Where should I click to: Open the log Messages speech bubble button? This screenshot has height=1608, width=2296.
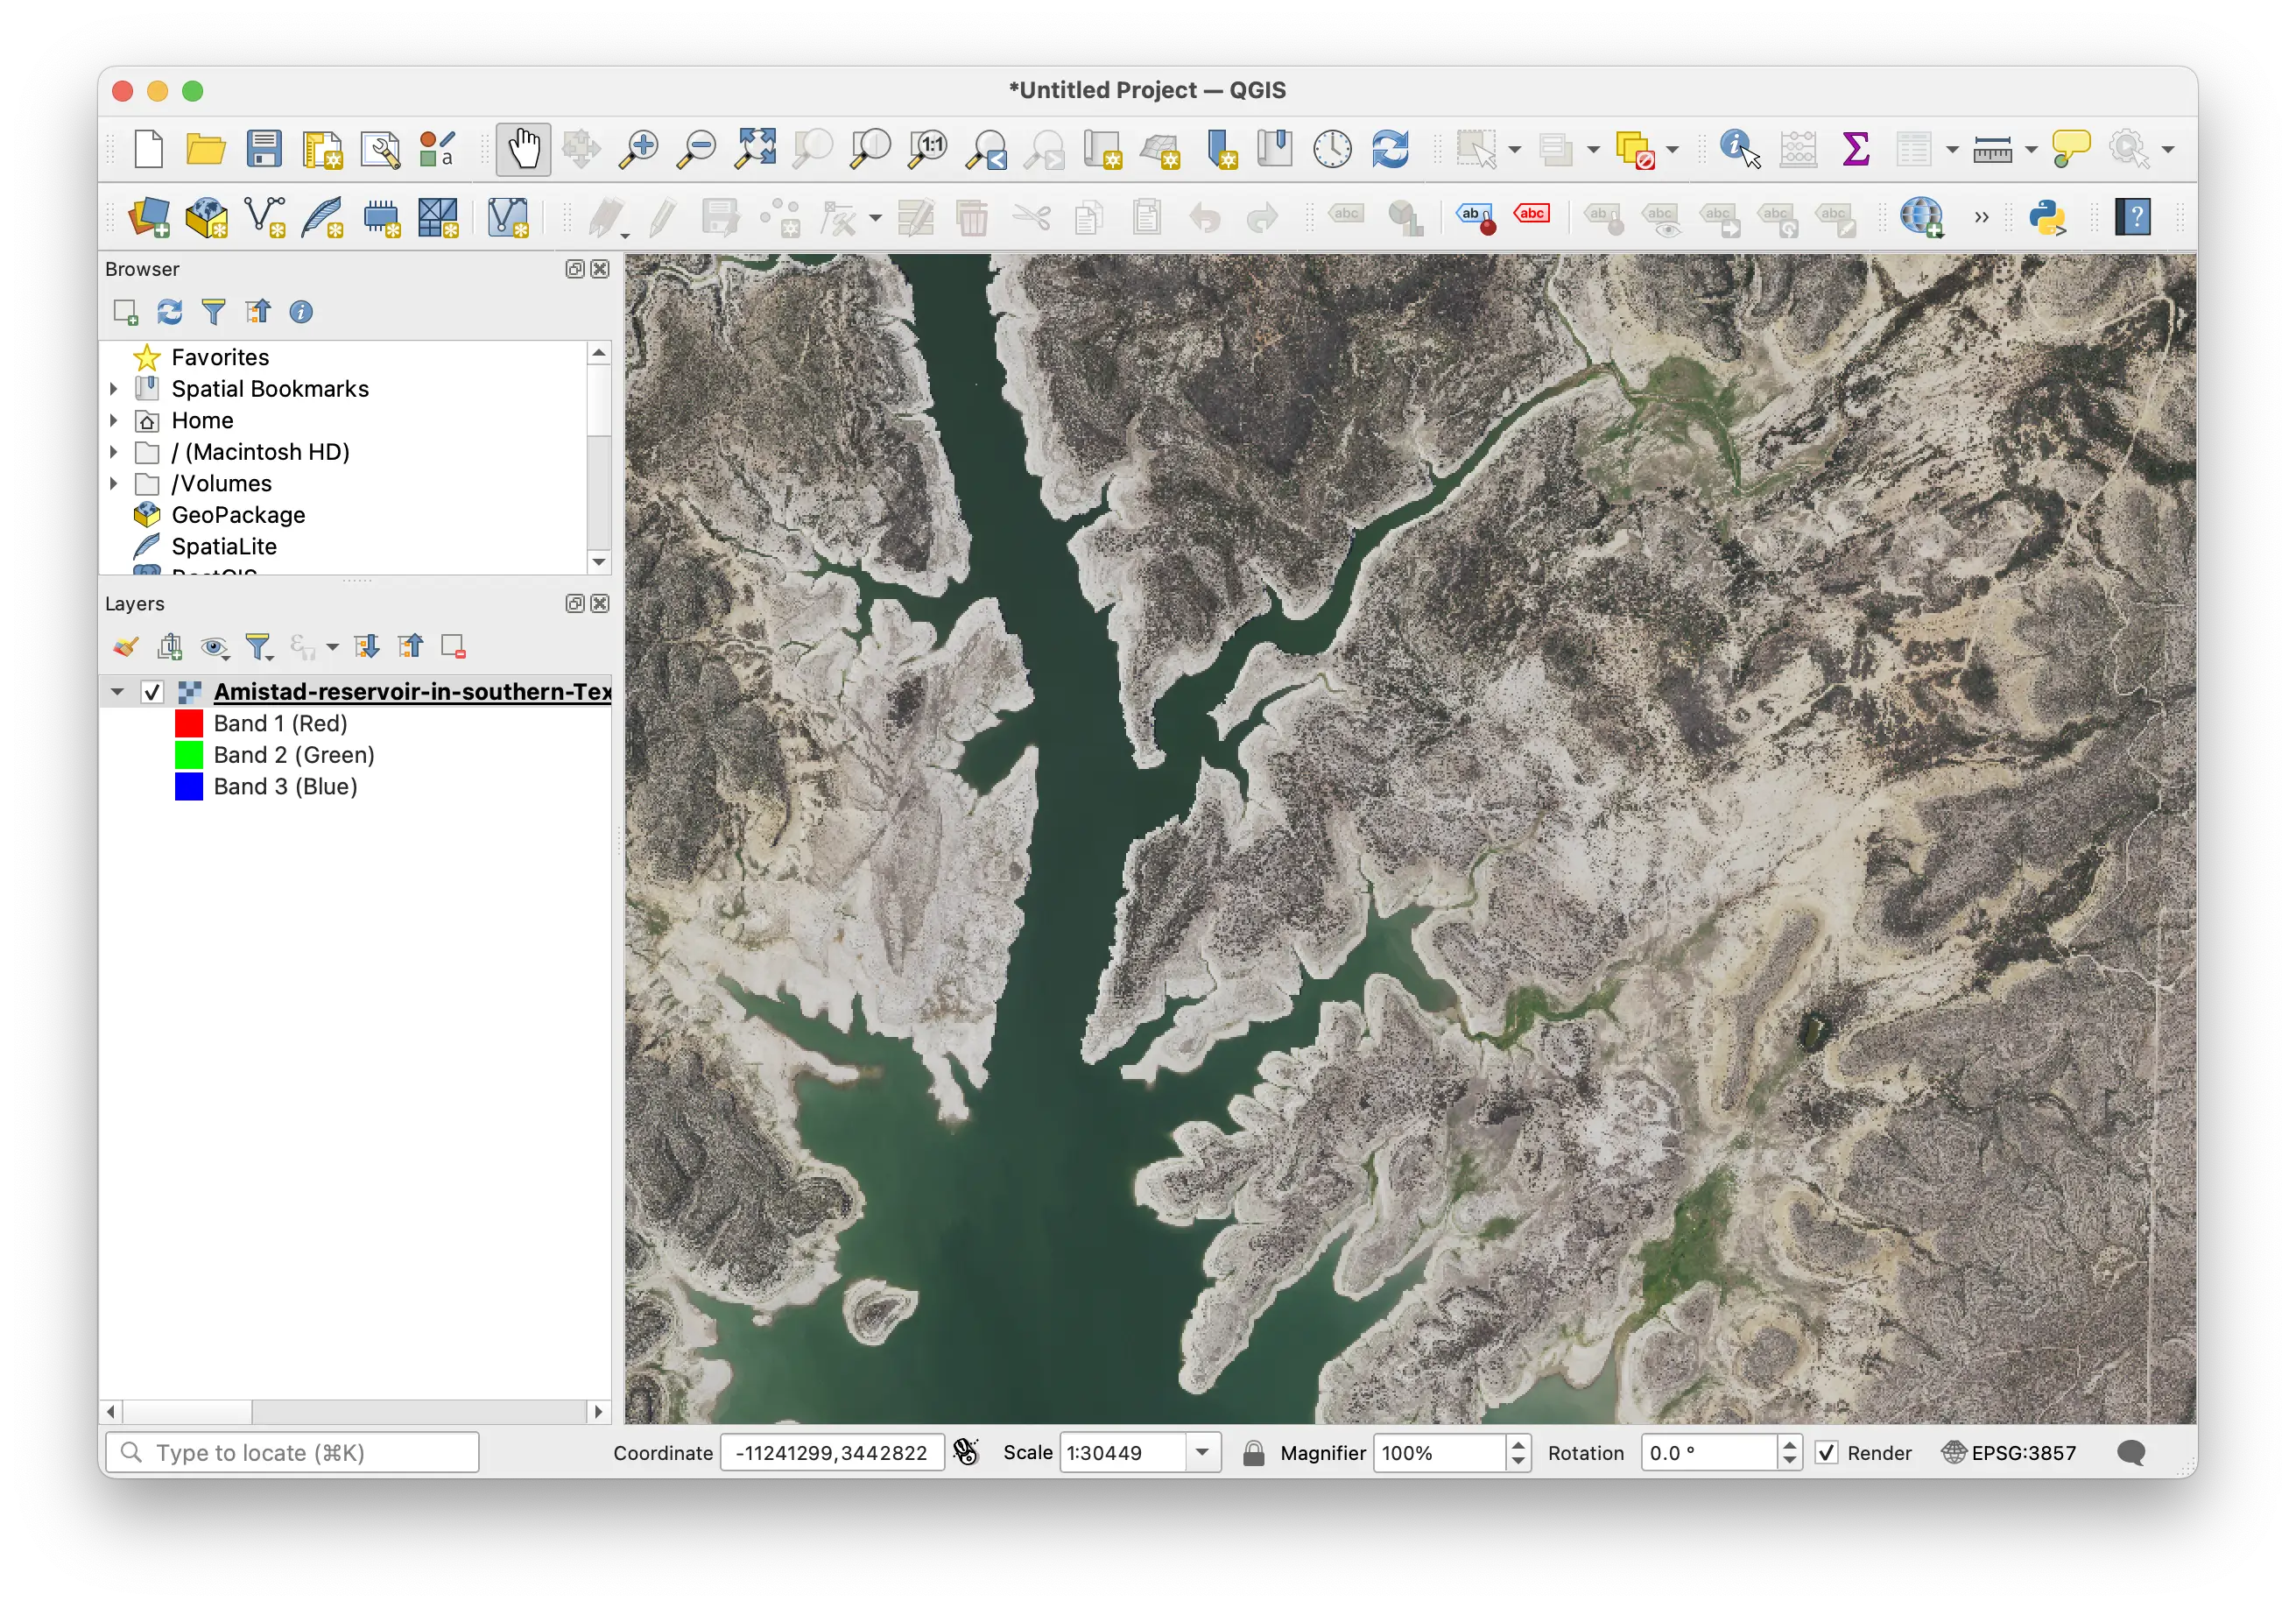(2131, 1453)
